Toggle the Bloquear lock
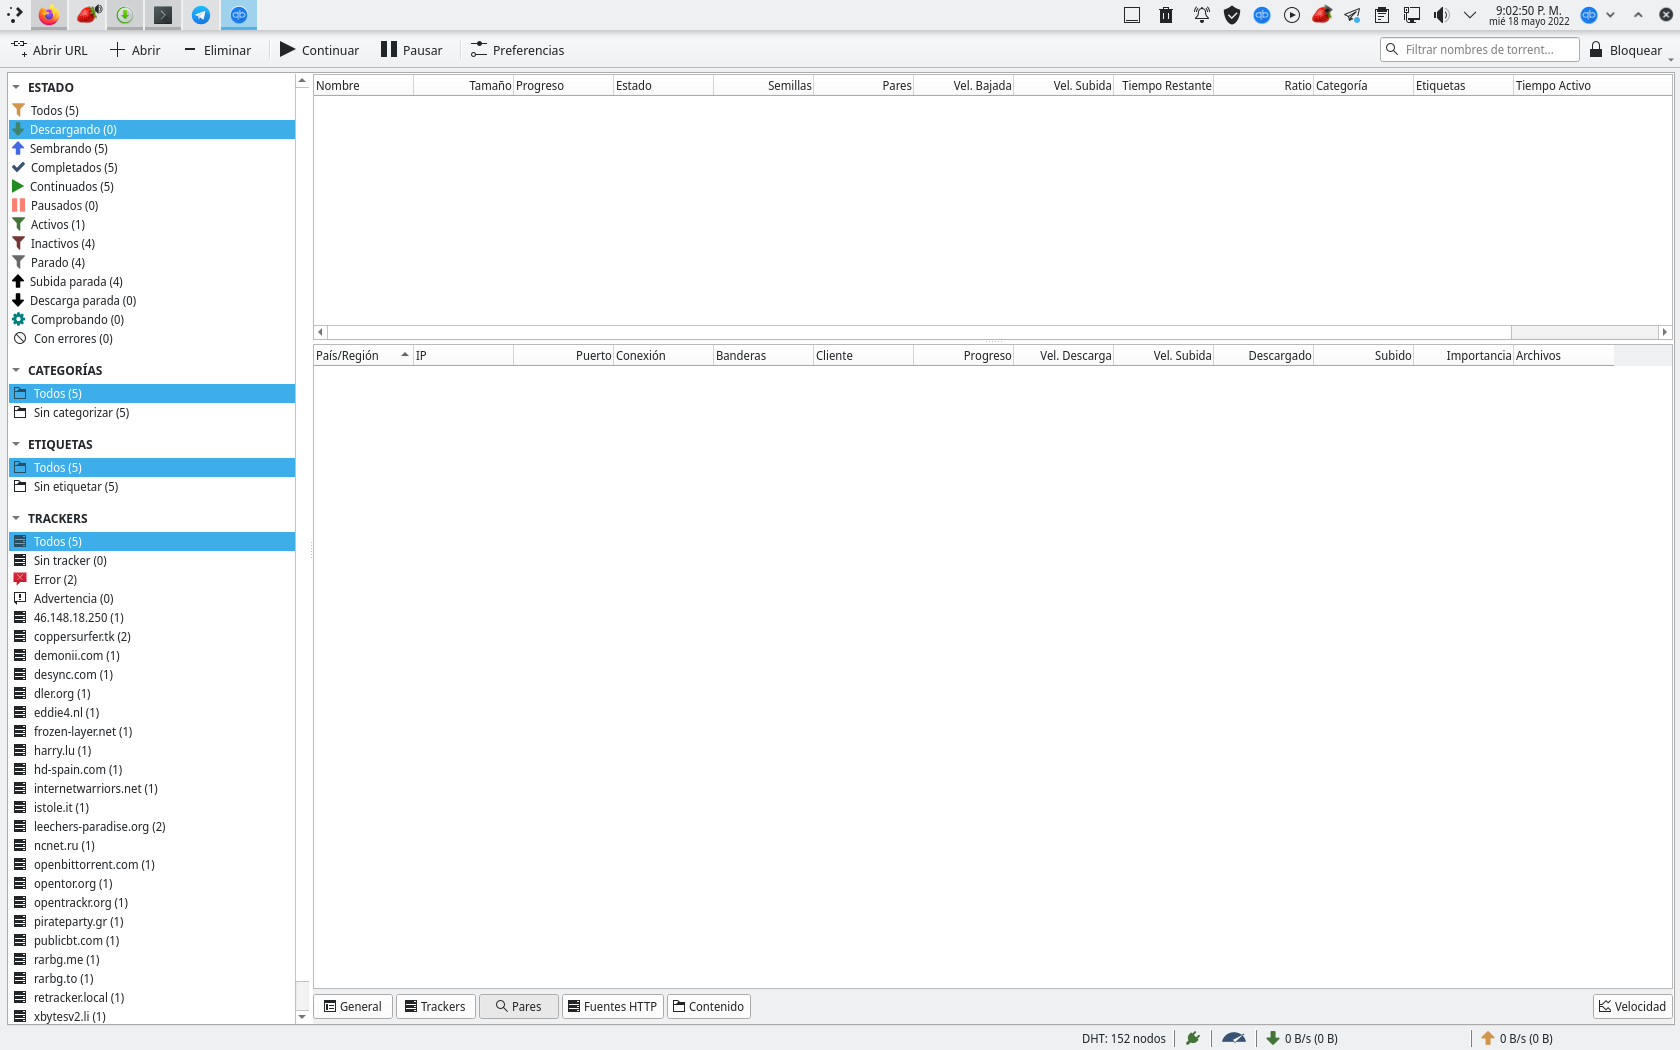This screenshot has width=1680, height=1050. (1628, 49)
